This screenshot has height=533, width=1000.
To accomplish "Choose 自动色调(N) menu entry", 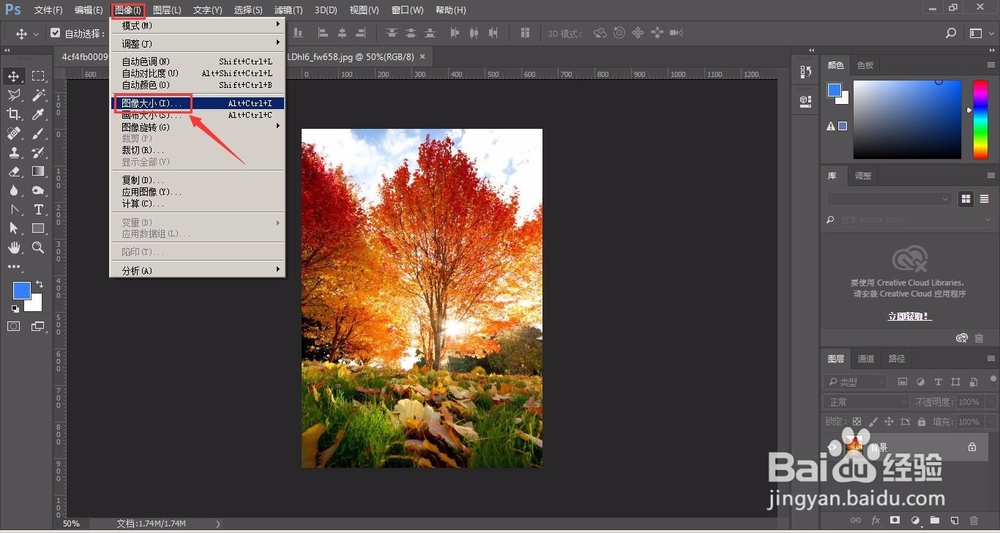I will click(197, 62).
